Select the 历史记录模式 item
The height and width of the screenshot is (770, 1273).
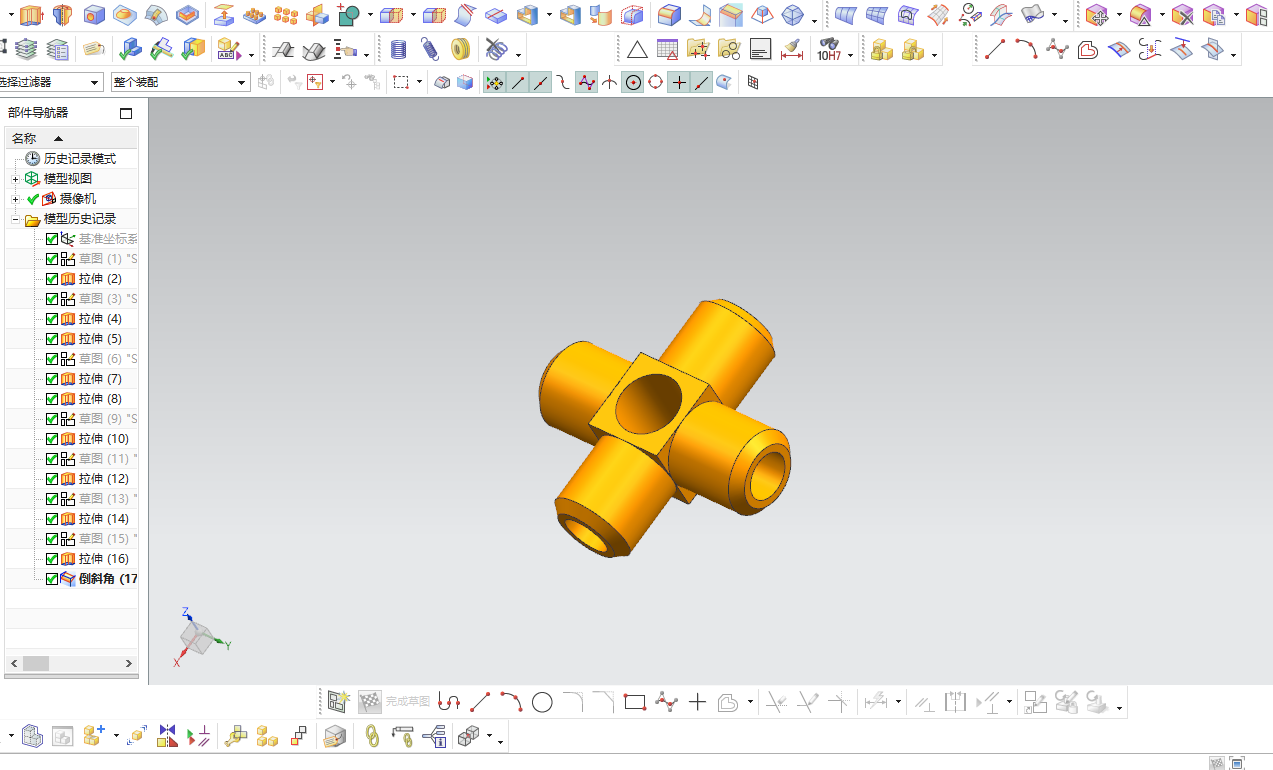click(x=79, y=159)
